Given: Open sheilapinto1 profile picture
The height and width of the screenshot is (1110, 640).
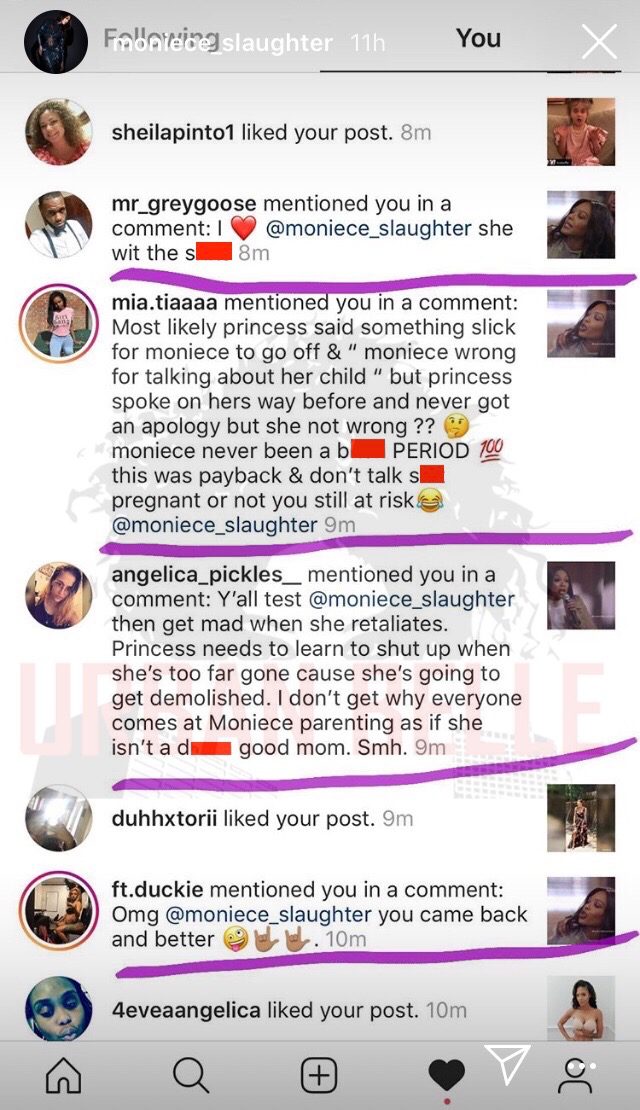Looking at the screenshot, I should (x=59, y=132).
